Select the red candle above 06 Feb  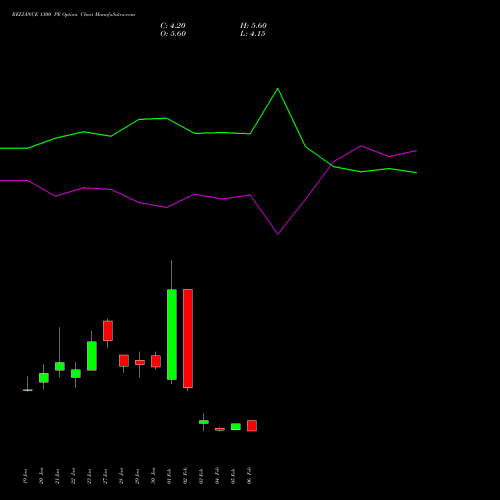tap(252, 426)
